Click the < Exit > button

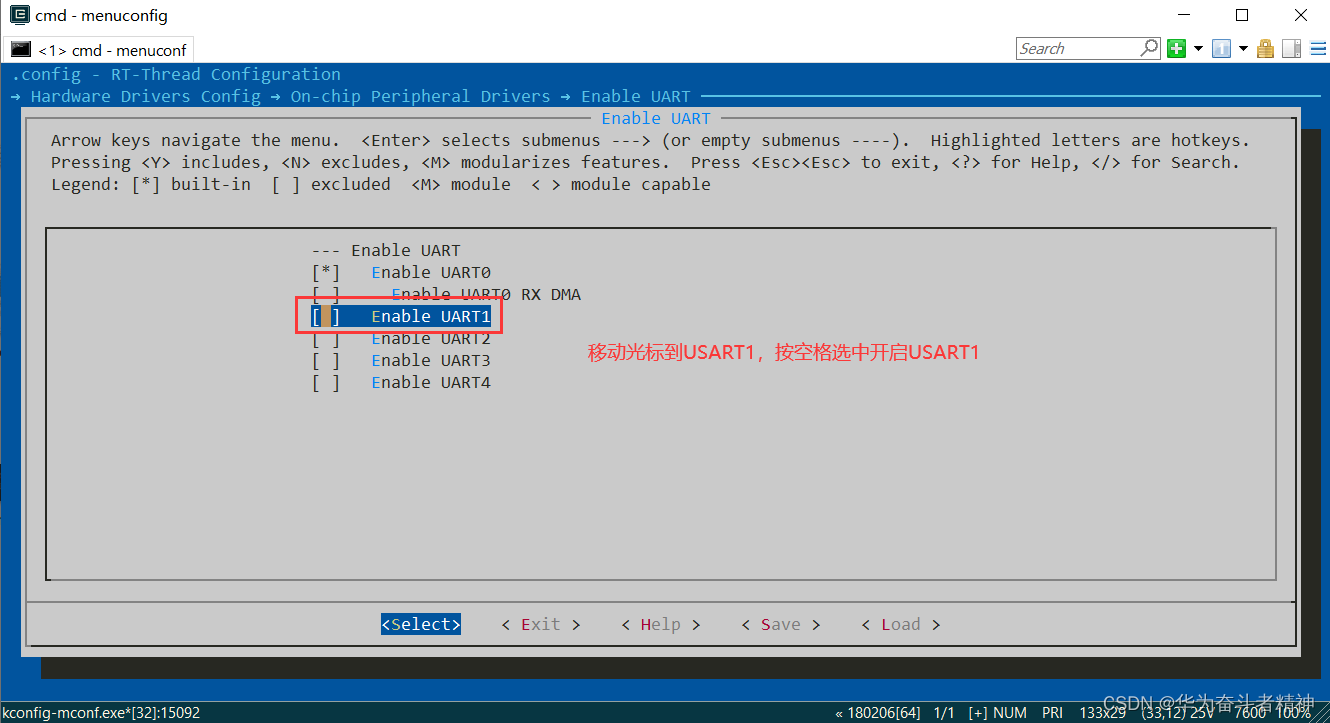[x=540, y=623]
